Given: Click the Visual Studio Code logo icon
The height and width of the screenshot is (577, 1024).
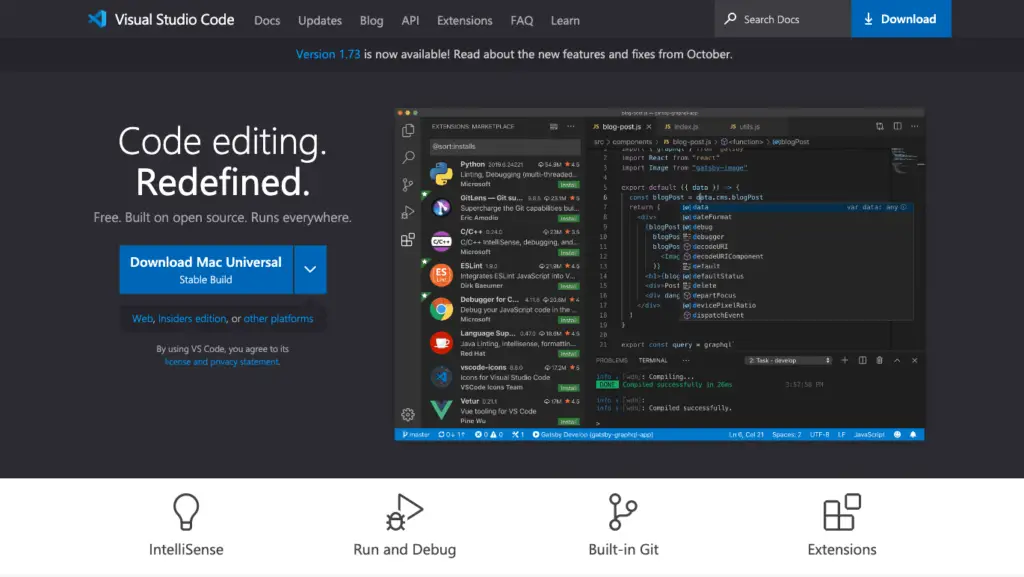Looking at the screenshot, I should click(x=97, y=19).
